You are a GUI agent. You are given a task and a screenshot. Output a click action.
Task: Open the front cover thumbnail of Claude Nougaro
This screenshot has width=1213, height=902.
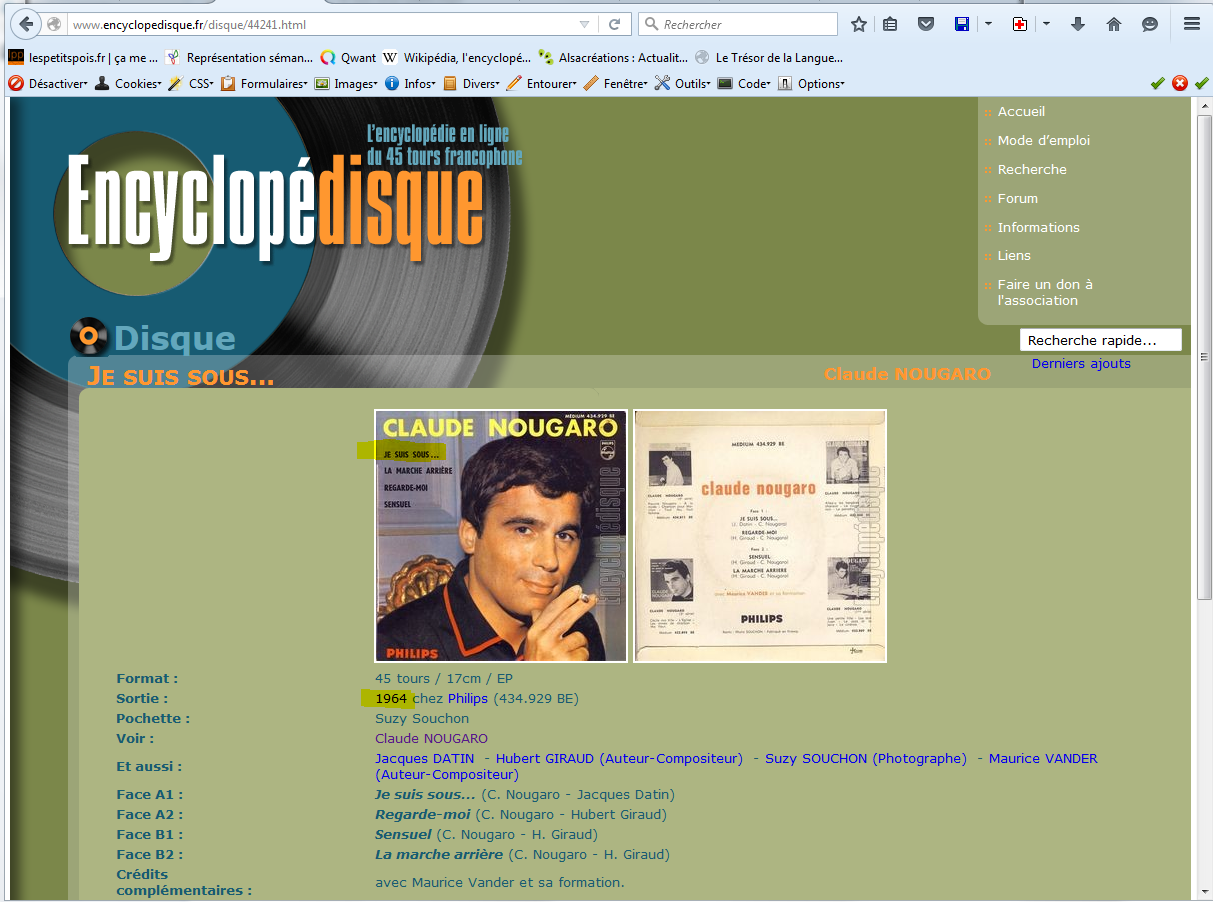[x=501, y=536]
